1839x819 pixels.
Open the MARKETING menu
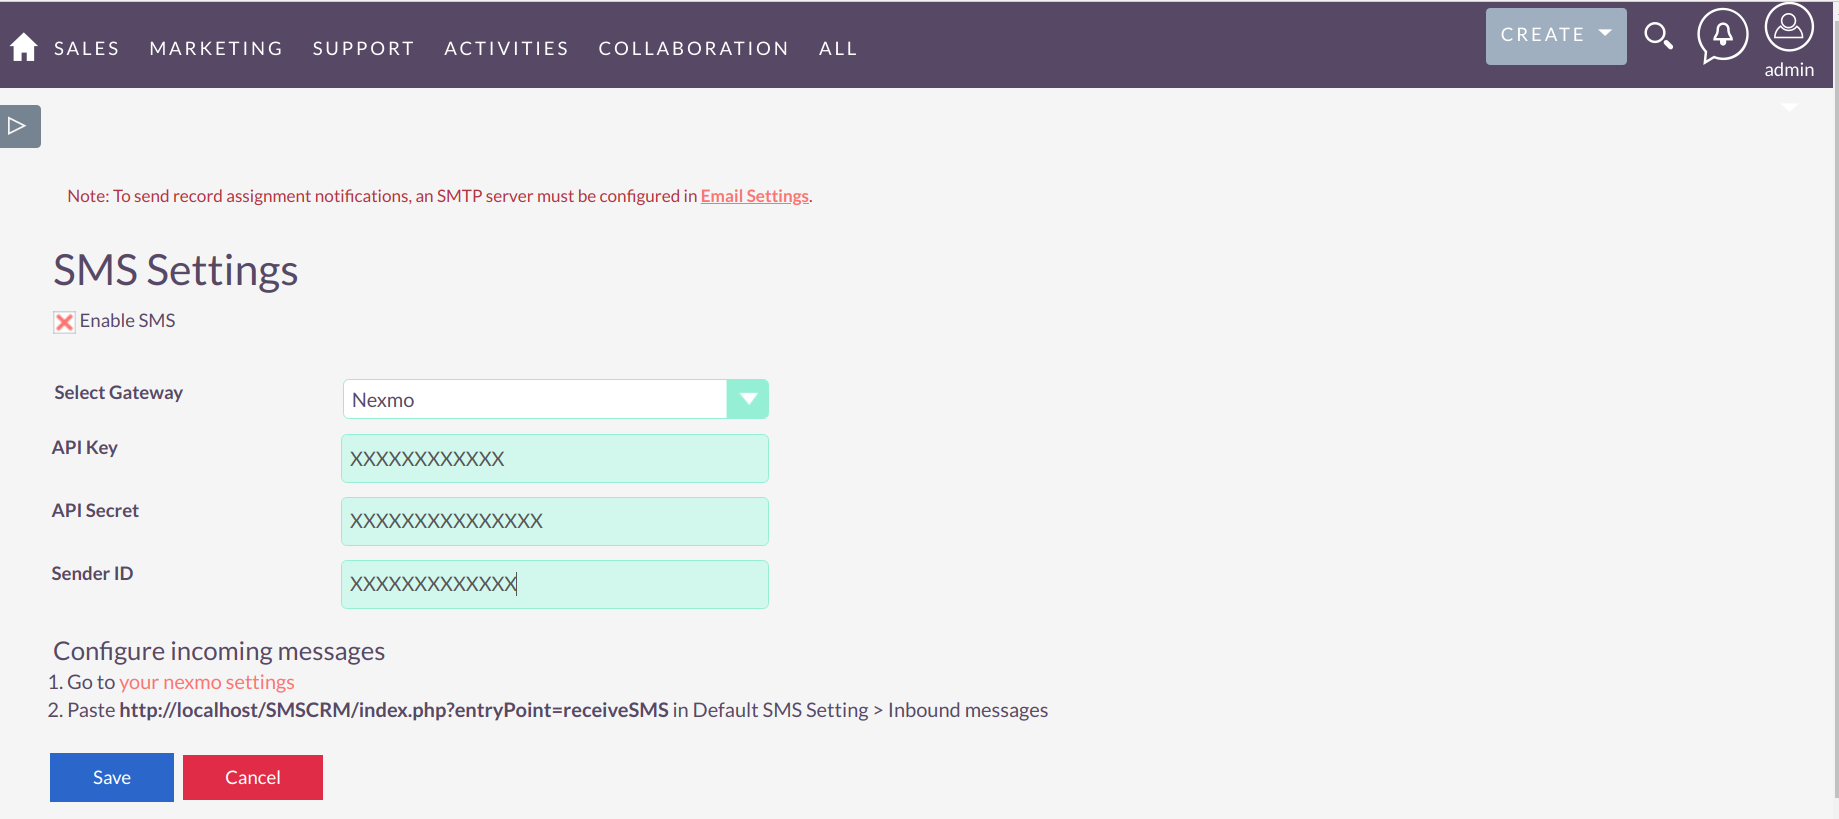tap(216, 48)
